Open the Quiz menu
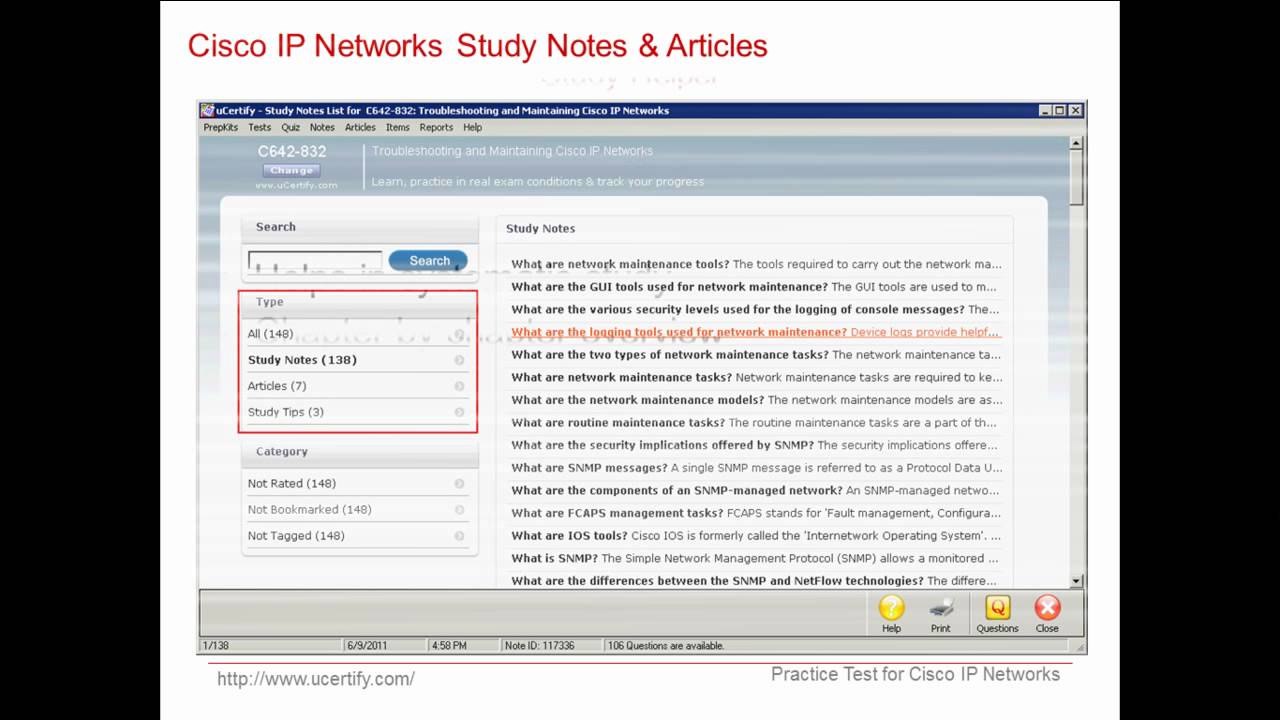 tap(290, 127)
